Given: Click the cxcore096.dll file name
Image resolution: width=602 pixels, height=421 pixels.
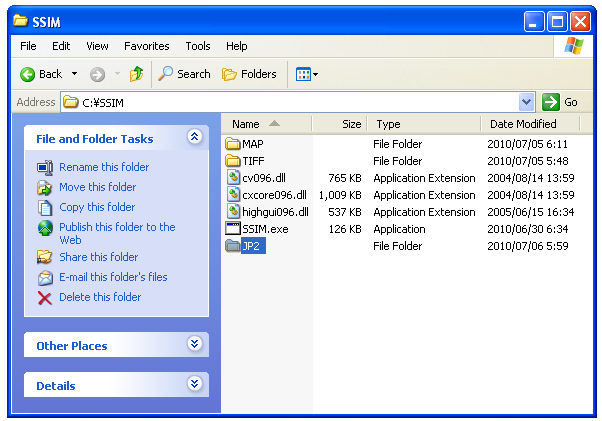Looking at the screenshot, I should point(275,195).
